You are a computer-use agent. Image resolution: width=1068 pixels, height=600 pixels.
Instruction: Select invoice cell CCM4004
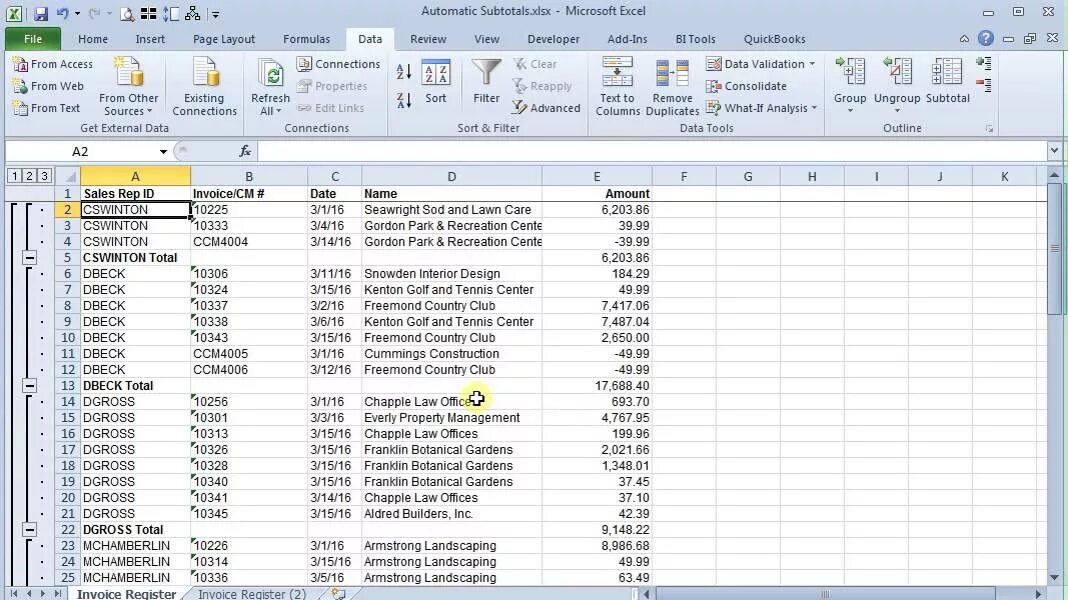249,242
